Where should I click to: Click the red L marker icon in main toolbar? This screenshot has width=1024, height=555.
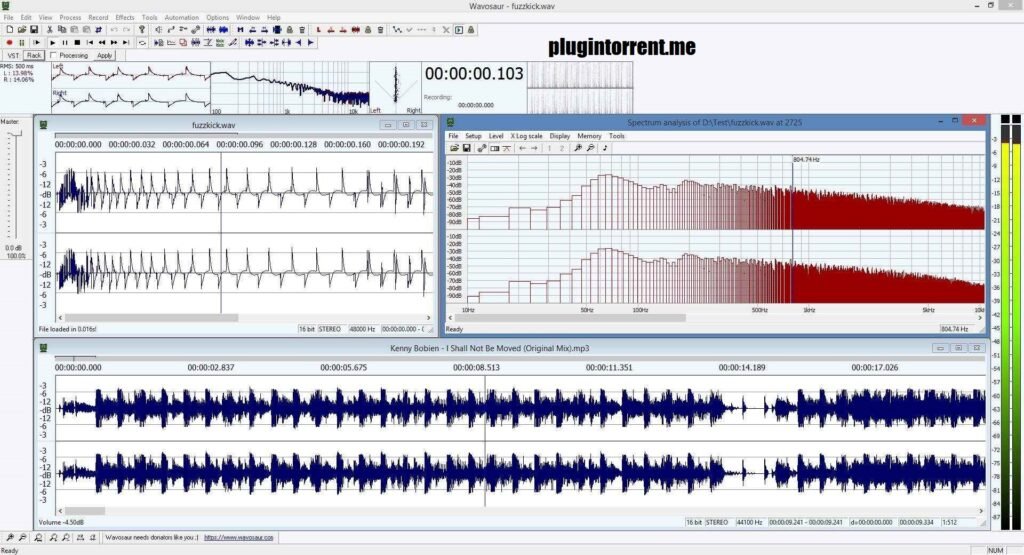[319, 29]
